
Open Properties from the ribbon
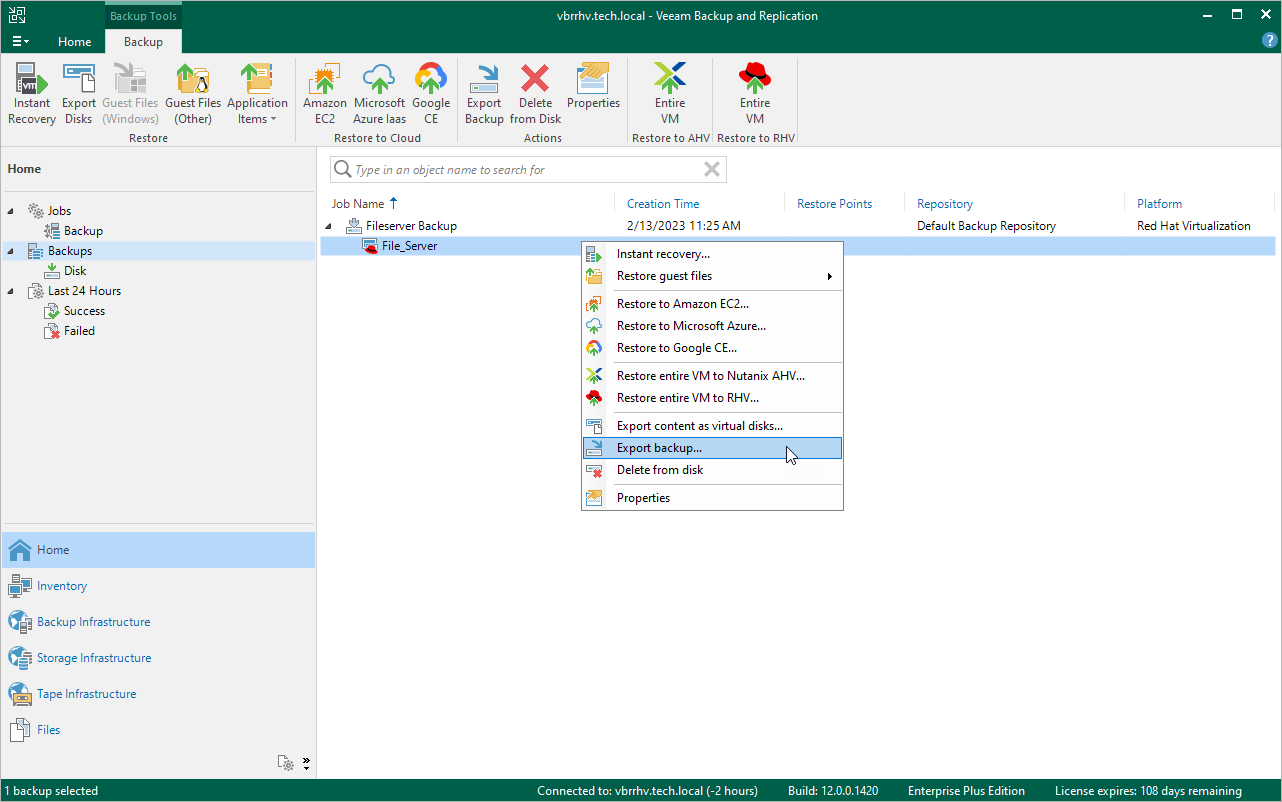pos(593,86)
